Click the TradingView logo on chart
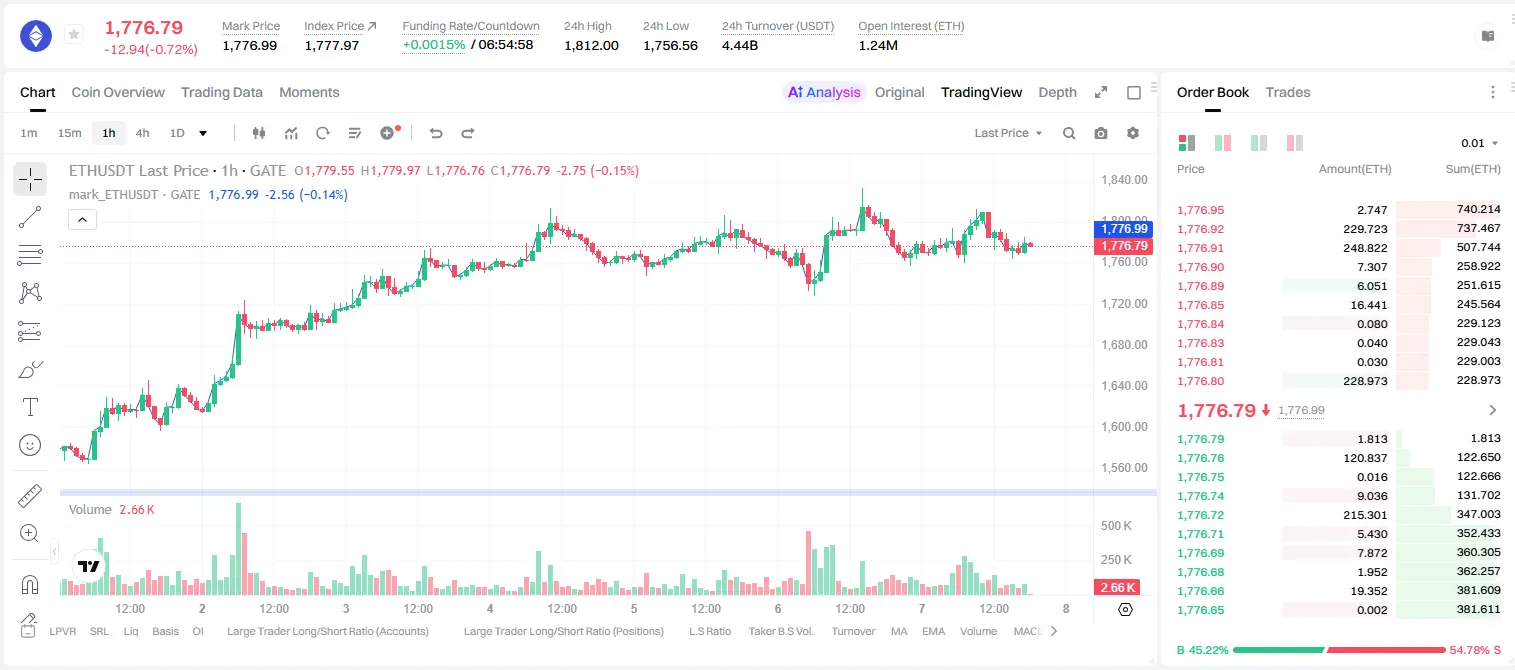 [x=89, y=566]
